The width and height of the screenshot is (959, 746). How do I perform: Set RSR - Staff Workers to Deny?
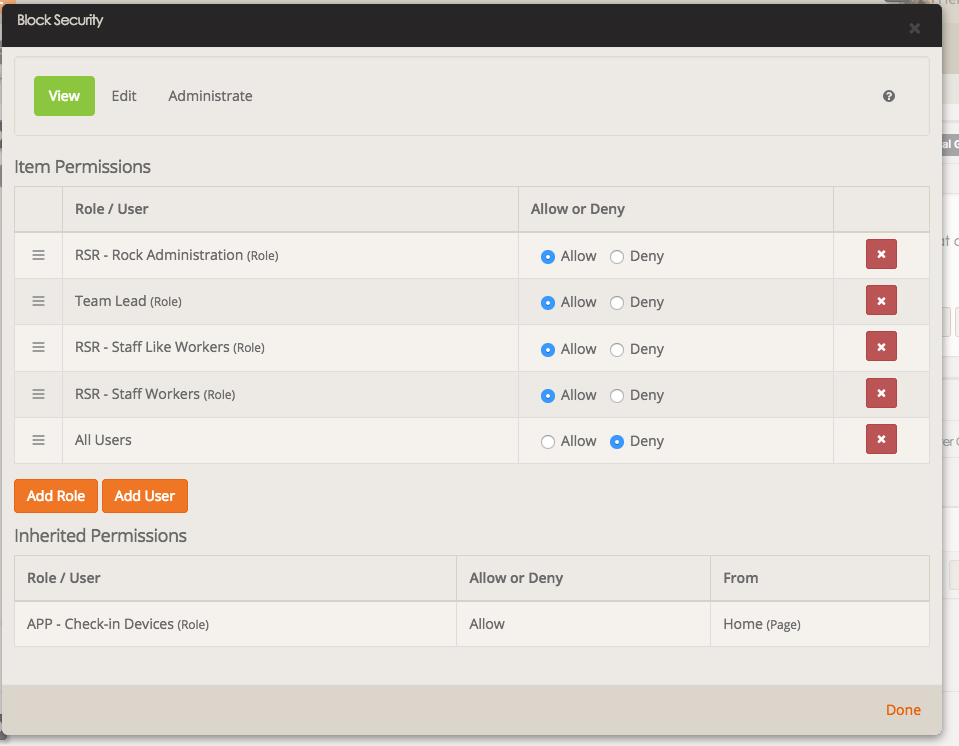[x=617, y=396]
